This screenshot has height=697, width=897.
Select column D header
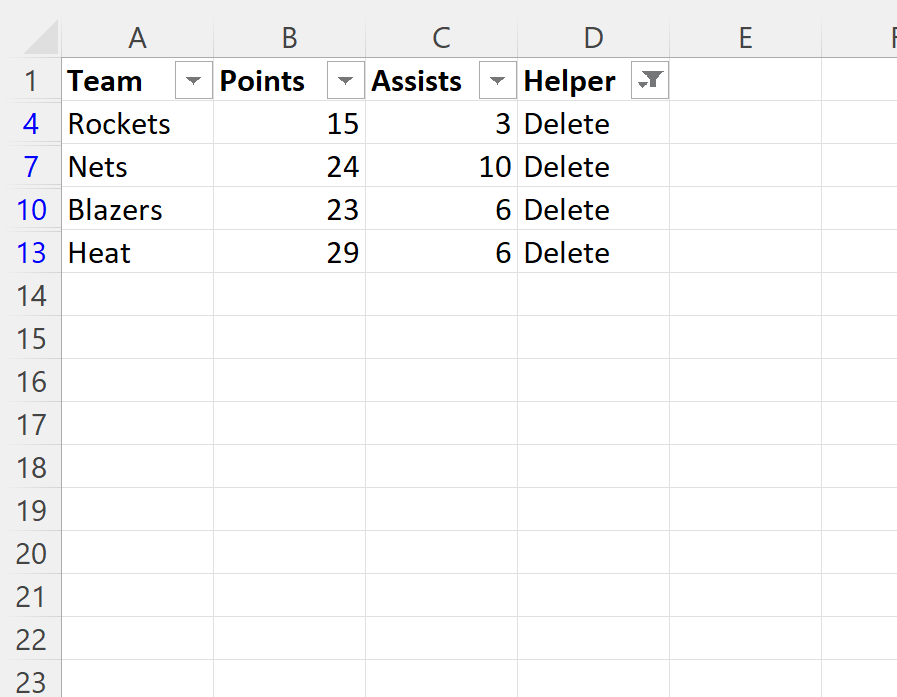point(593,38)
